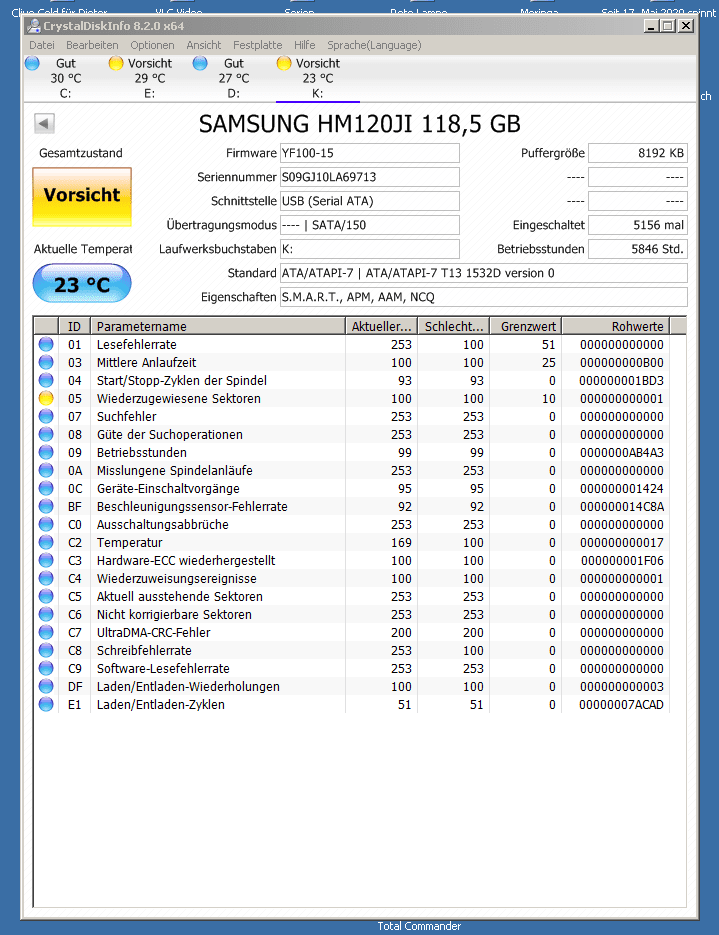Viewport: 719px width, 935px height.
Task: Select drive E: with Vorsicht status
Action: tap(150, 78)
